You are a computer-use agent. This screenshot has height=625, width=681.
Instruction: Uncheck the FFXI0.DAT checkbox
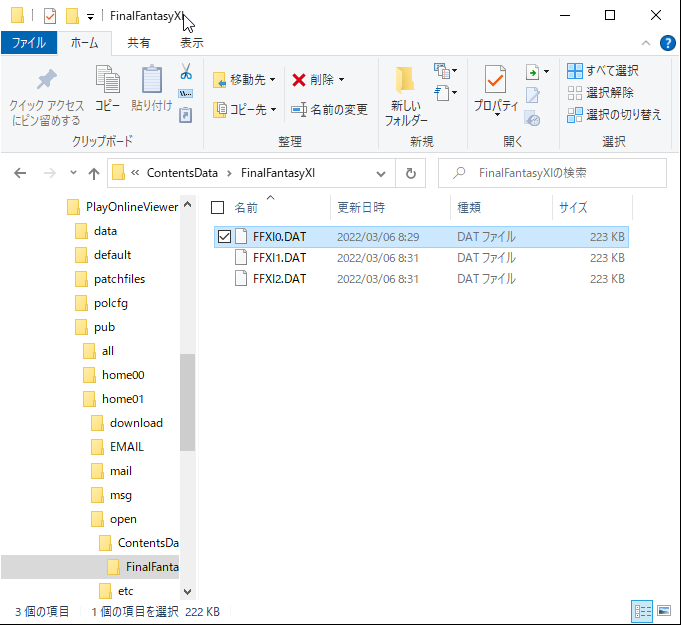click(x=224, y=237)
